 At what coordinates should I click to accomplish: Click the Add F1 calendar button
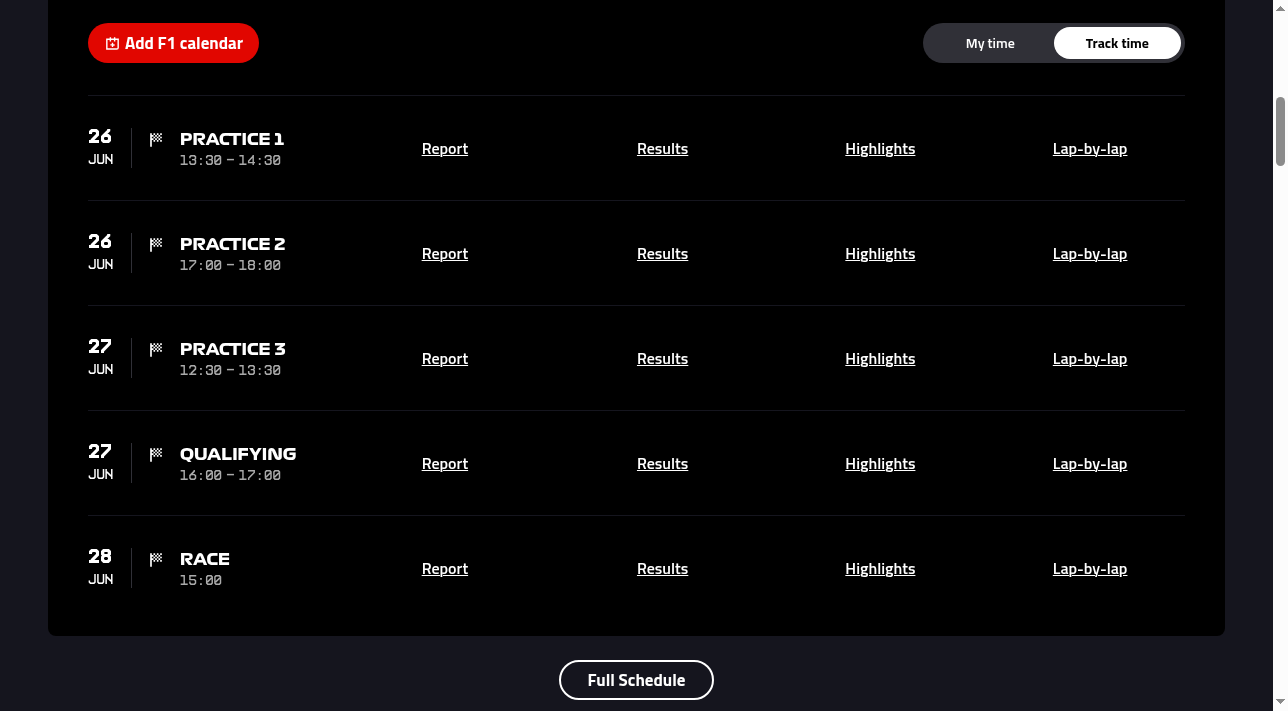pos(173,43)
